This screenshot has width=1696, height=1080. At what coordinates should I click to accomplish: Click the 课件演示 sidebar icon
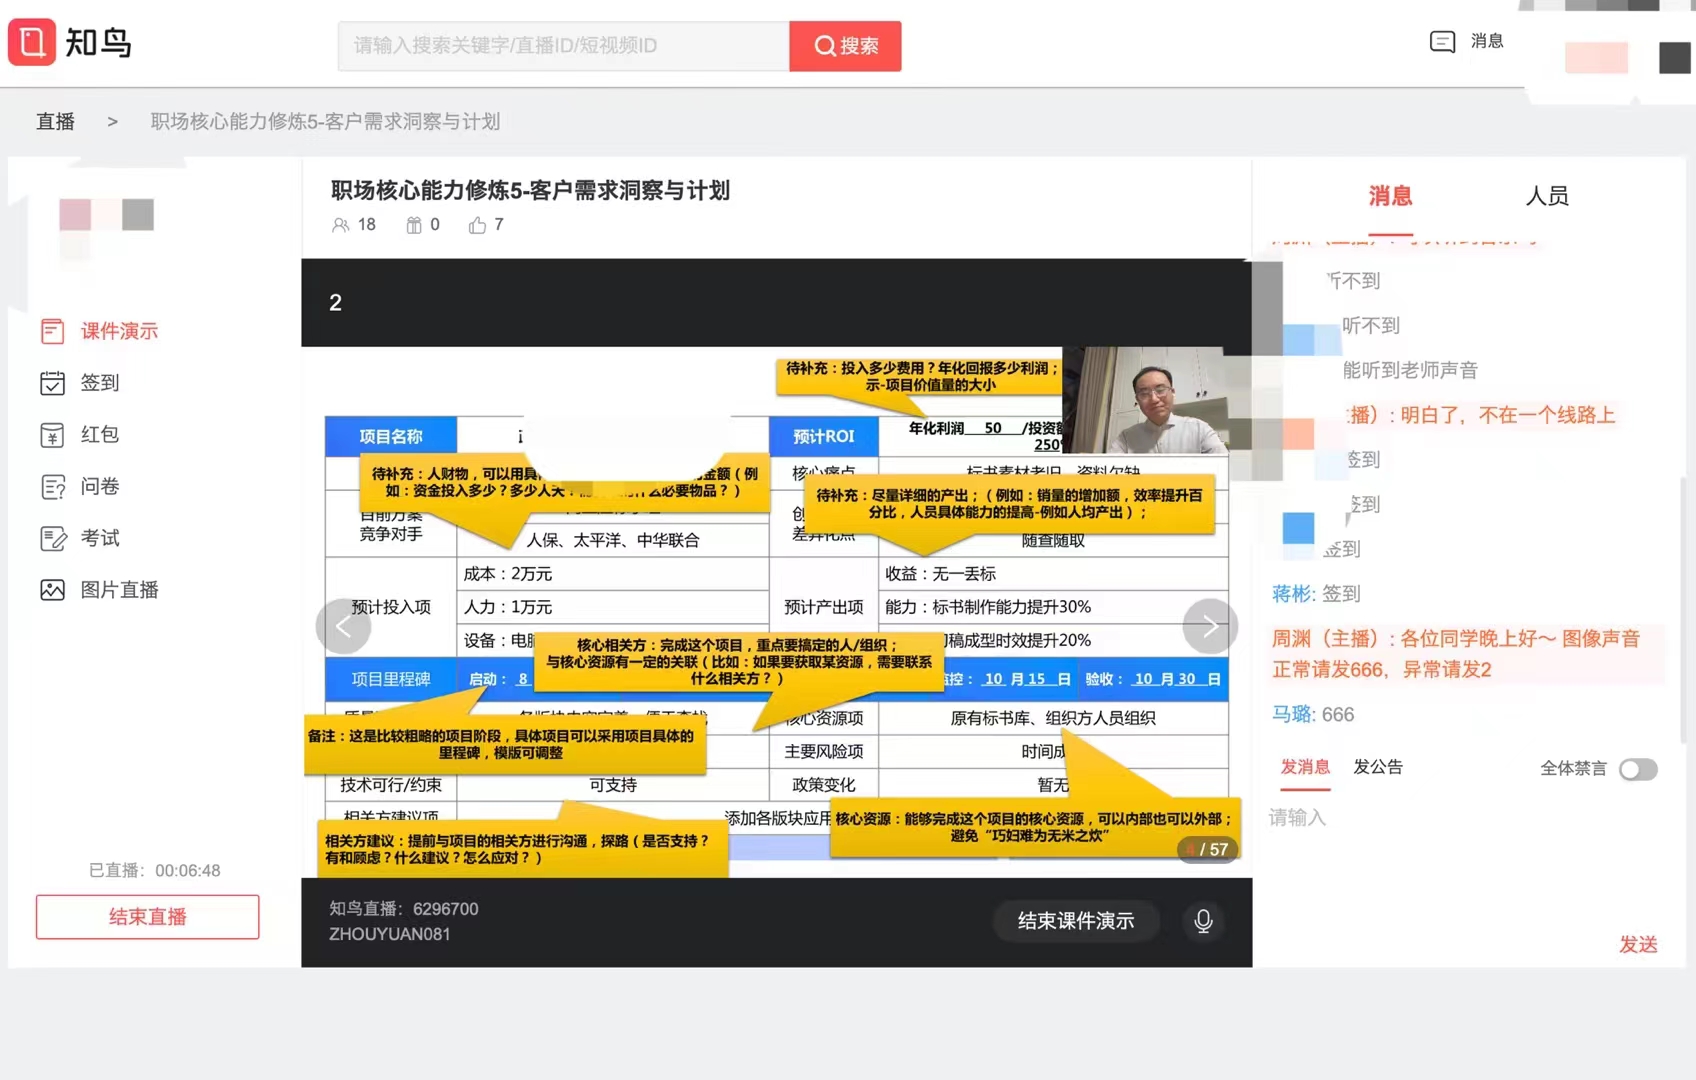tap(52, 331)
